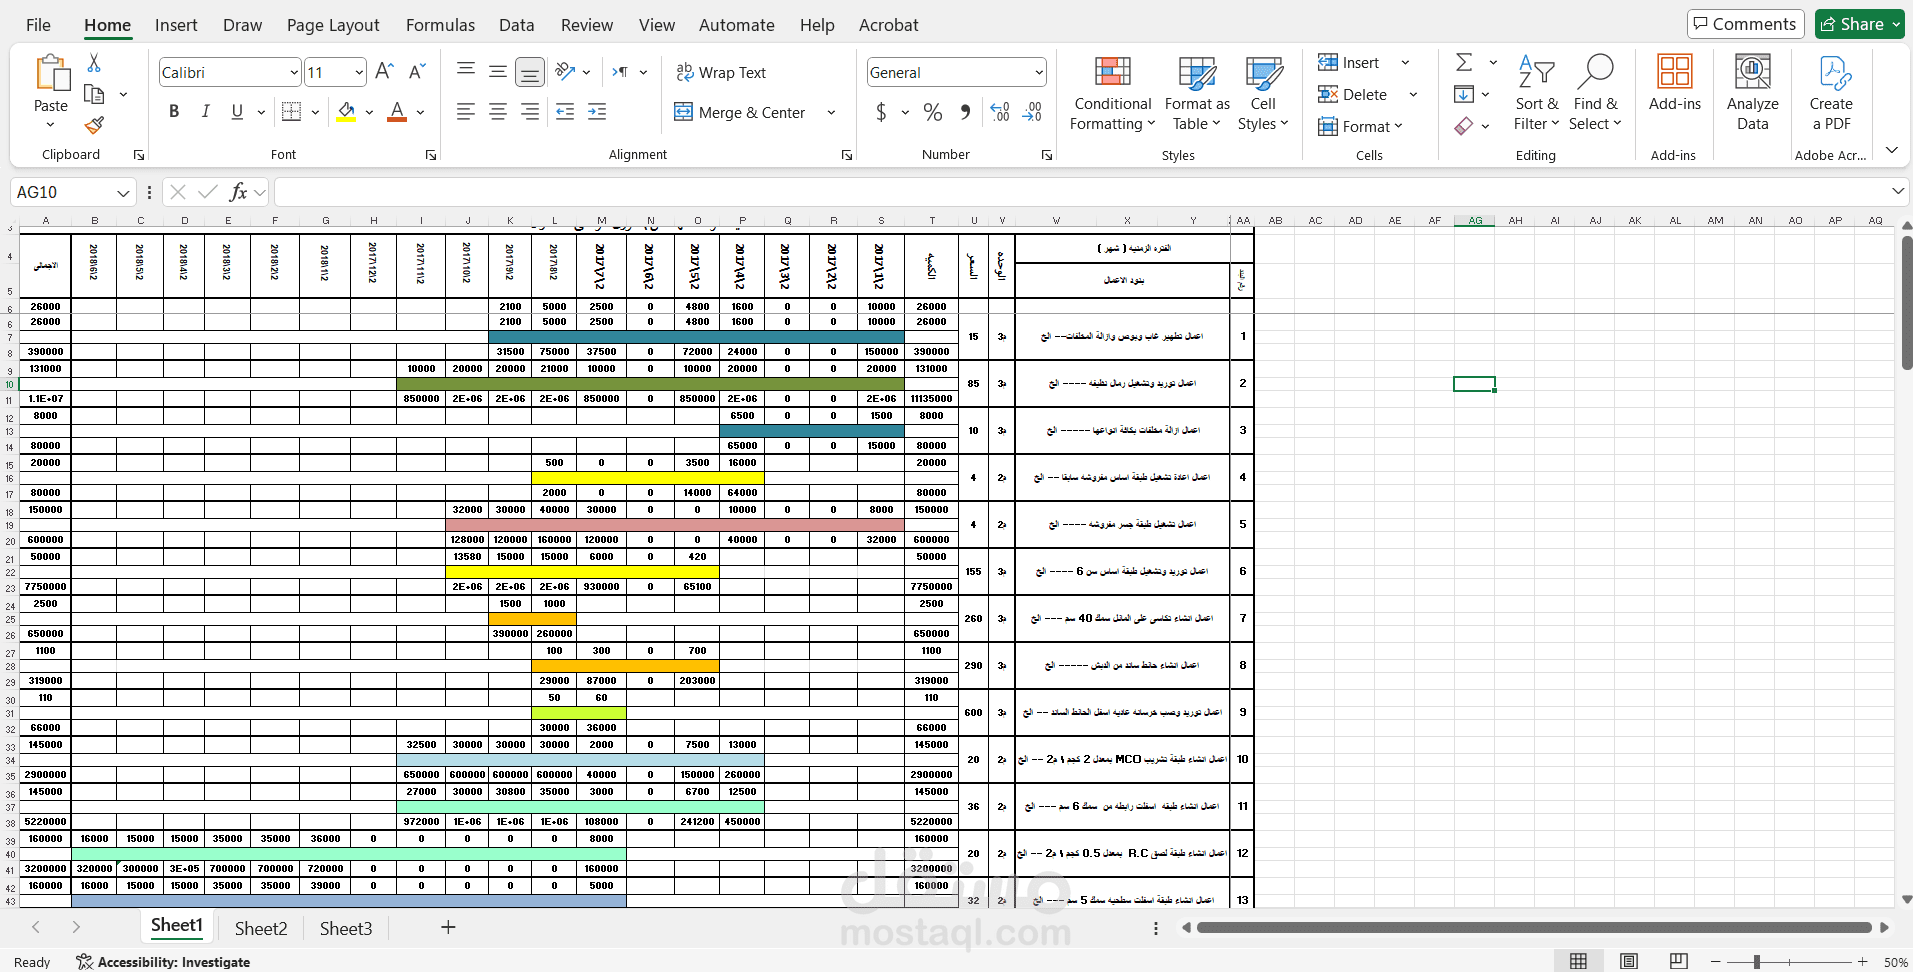
Task: Align text right
Action: tap(529, 112)
